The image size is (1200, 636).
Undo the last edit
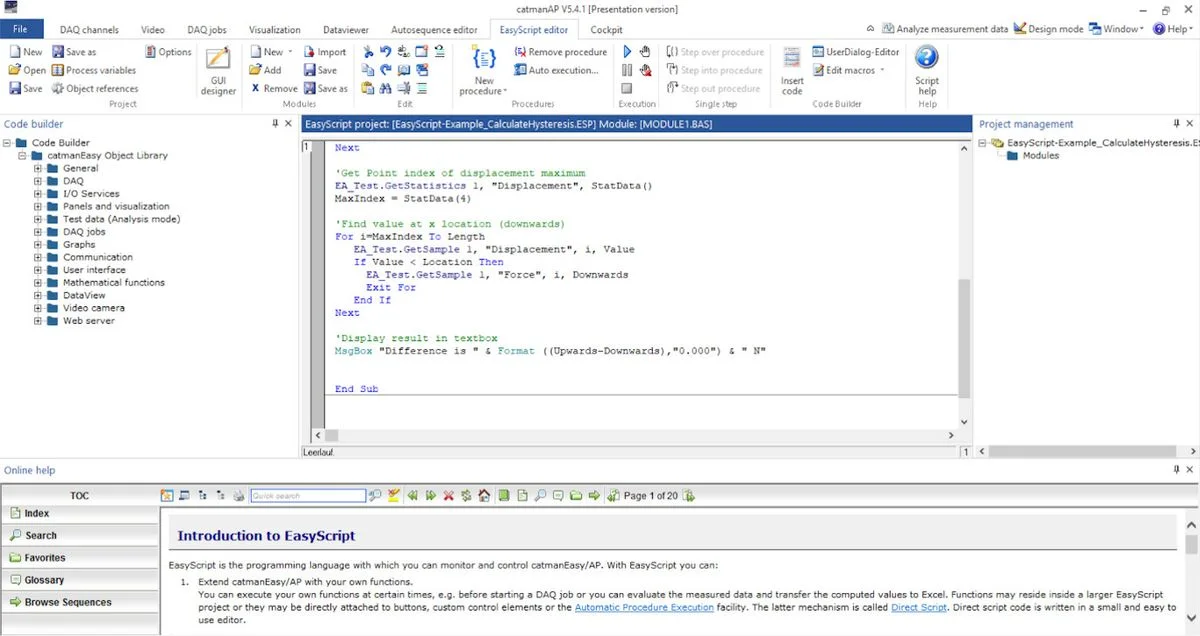[x=386, y=52]
